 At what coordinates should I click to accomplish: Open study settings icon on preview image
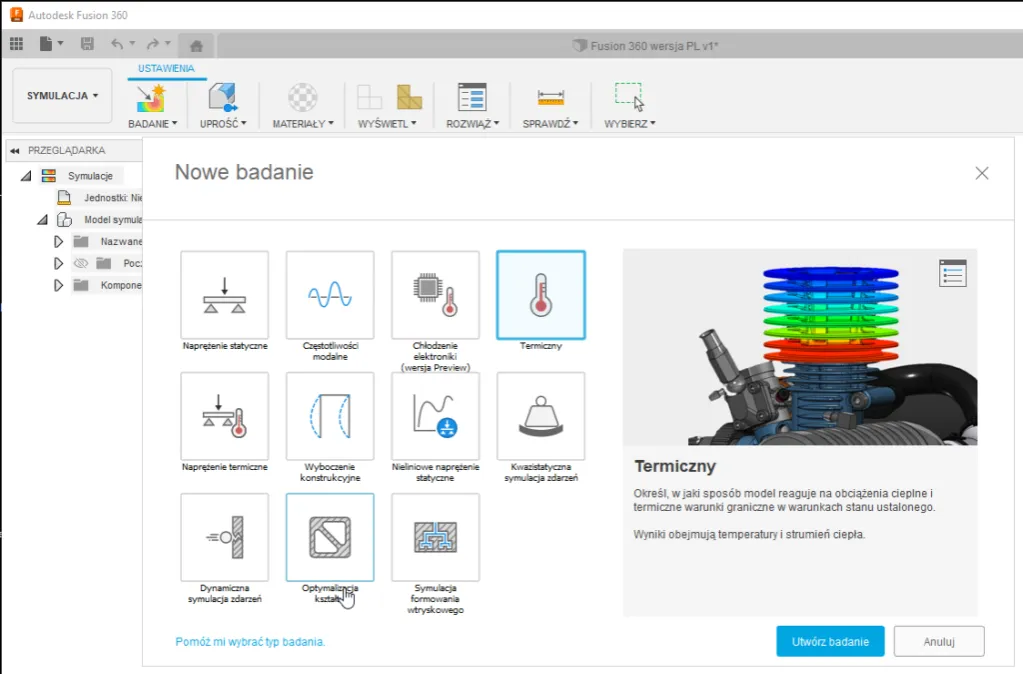(953, 273)
